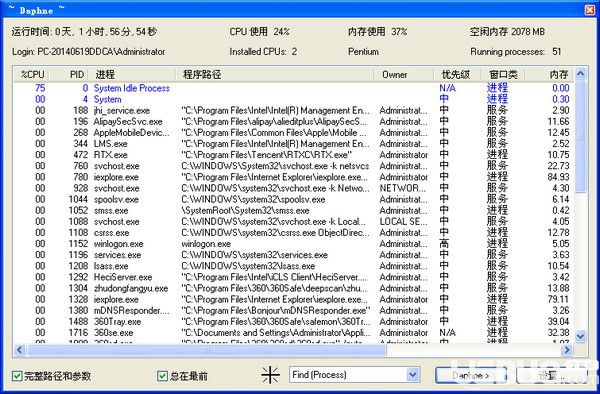Sort by the 程序路径 column header

coord(274,75)
